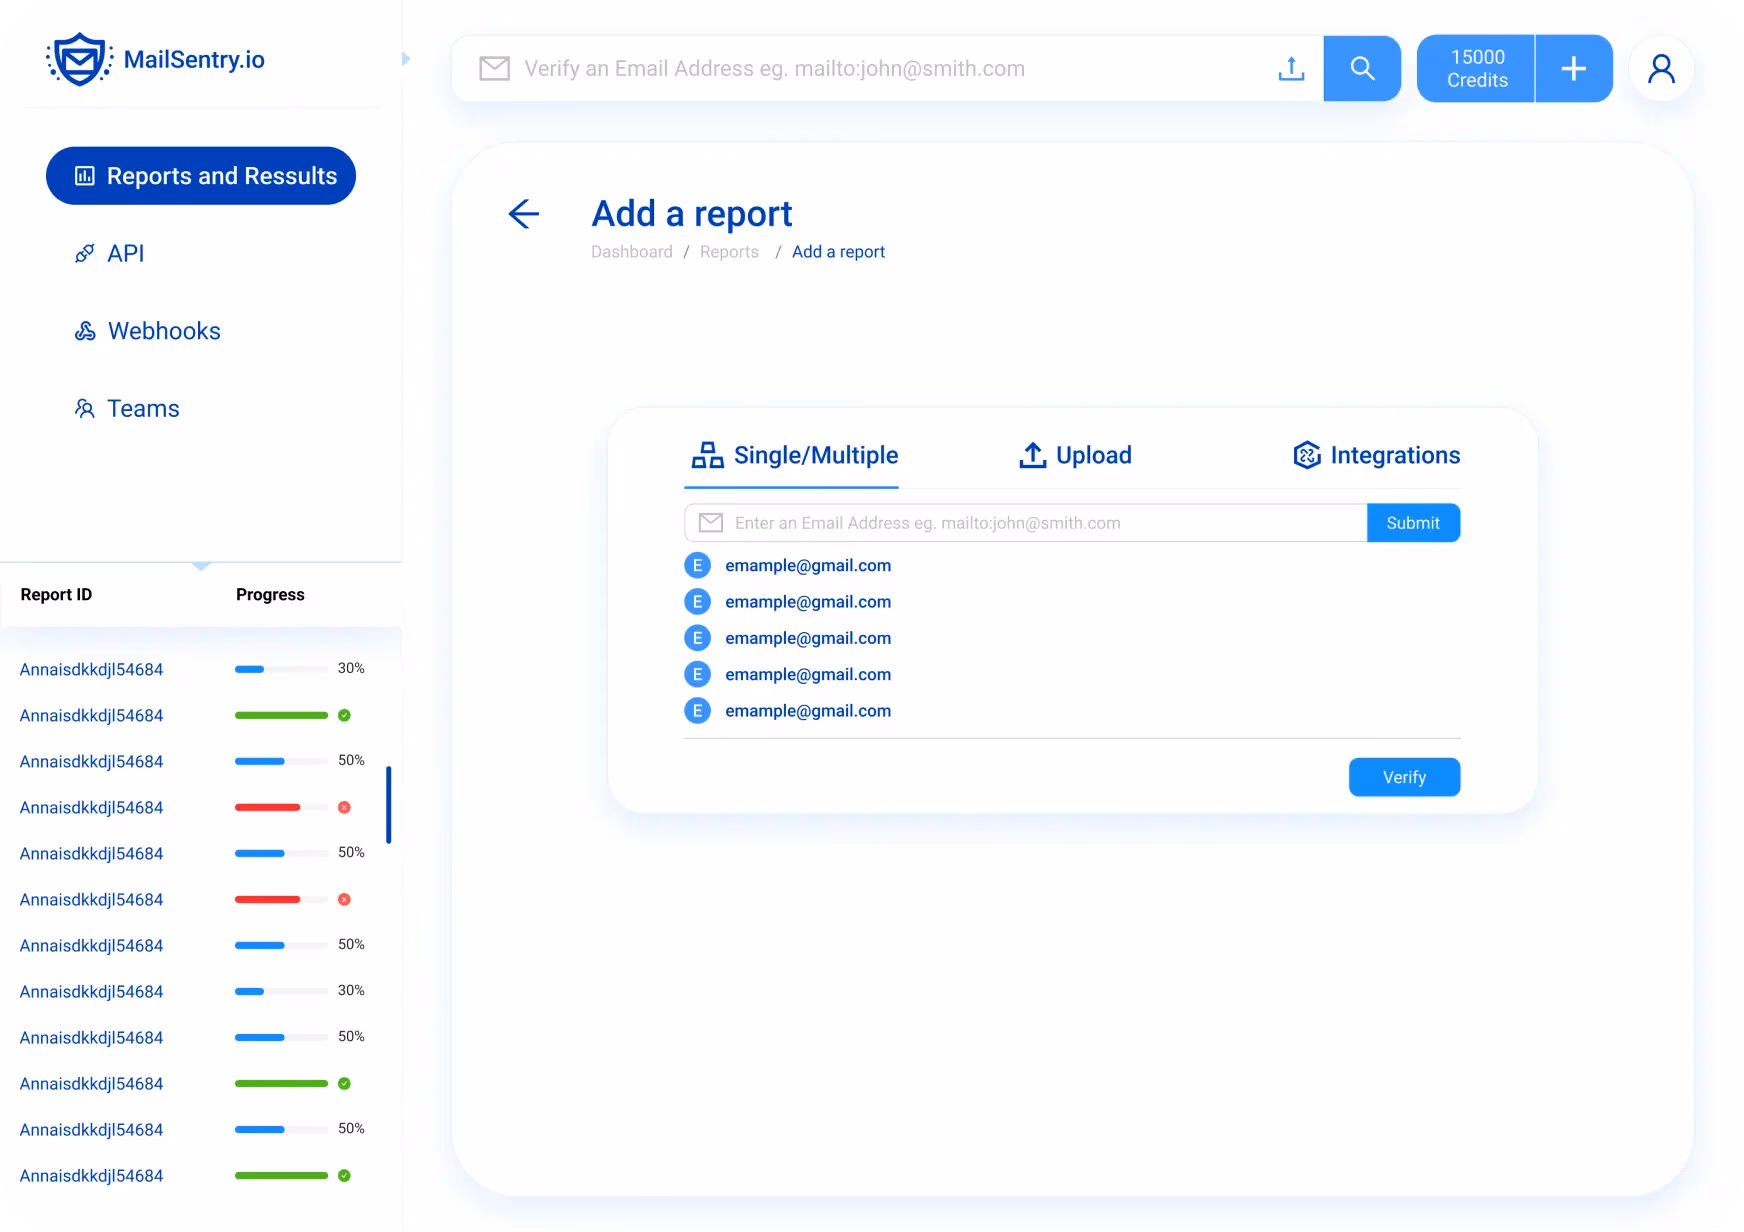1744x1232 pixels.
Task: Open the API menu item
Action: tap(110, 253)
